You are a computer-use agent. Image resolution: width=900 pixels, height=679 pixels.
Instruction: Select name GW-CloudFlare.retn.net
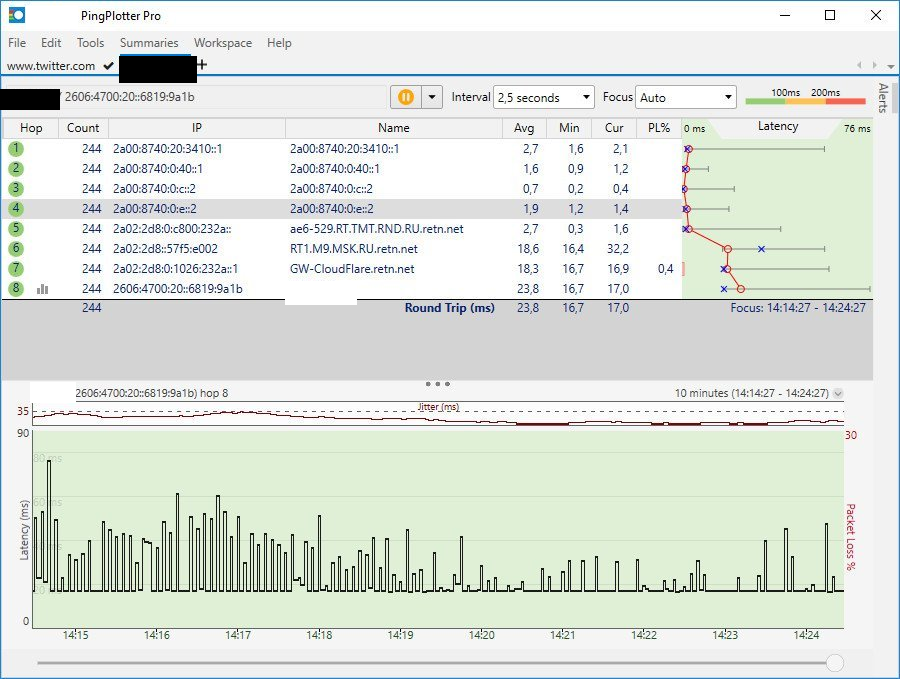352,269
